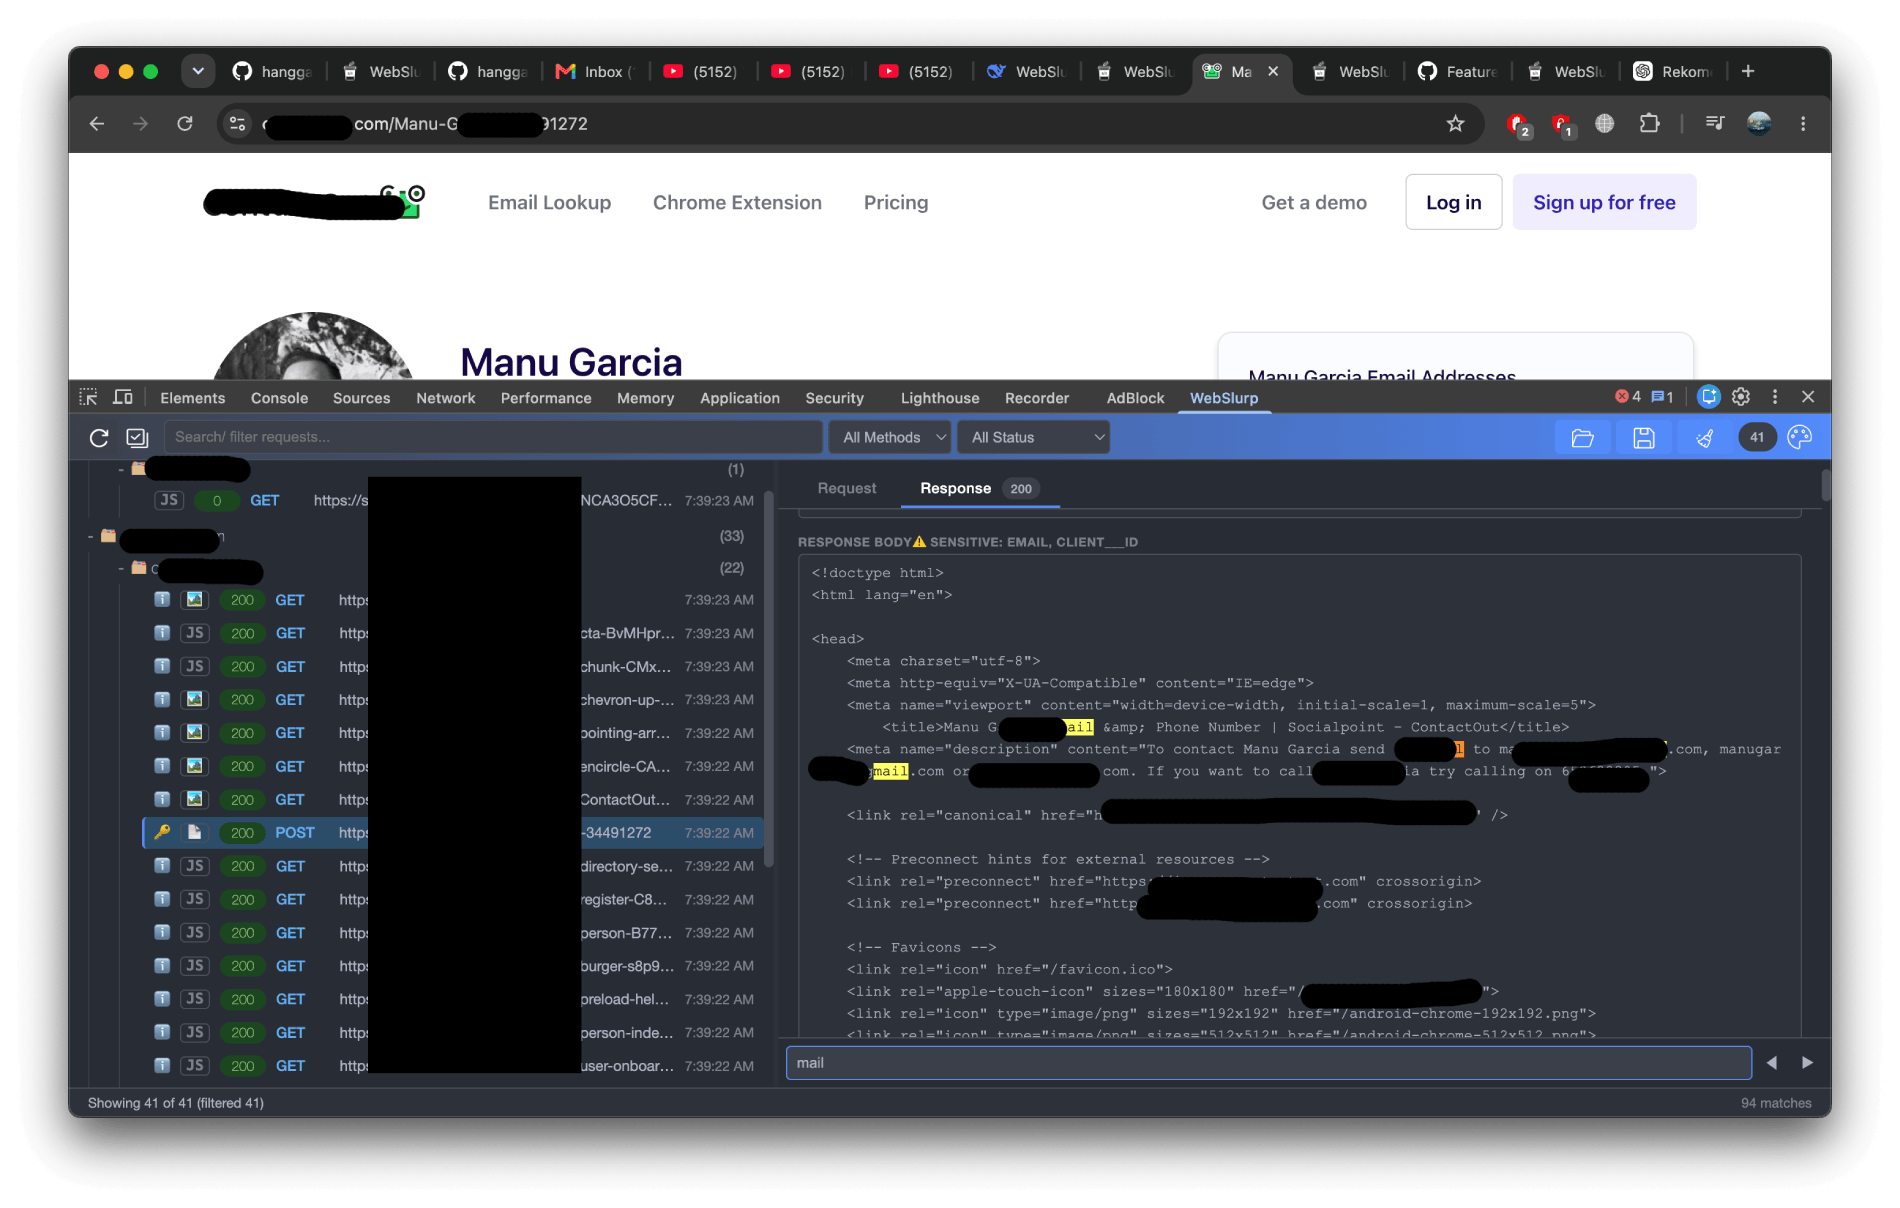Collapse the folder group showing (22) requests
This screenshot has height=1208, width=1900.
pyautogui.click(x=121, y=569)
